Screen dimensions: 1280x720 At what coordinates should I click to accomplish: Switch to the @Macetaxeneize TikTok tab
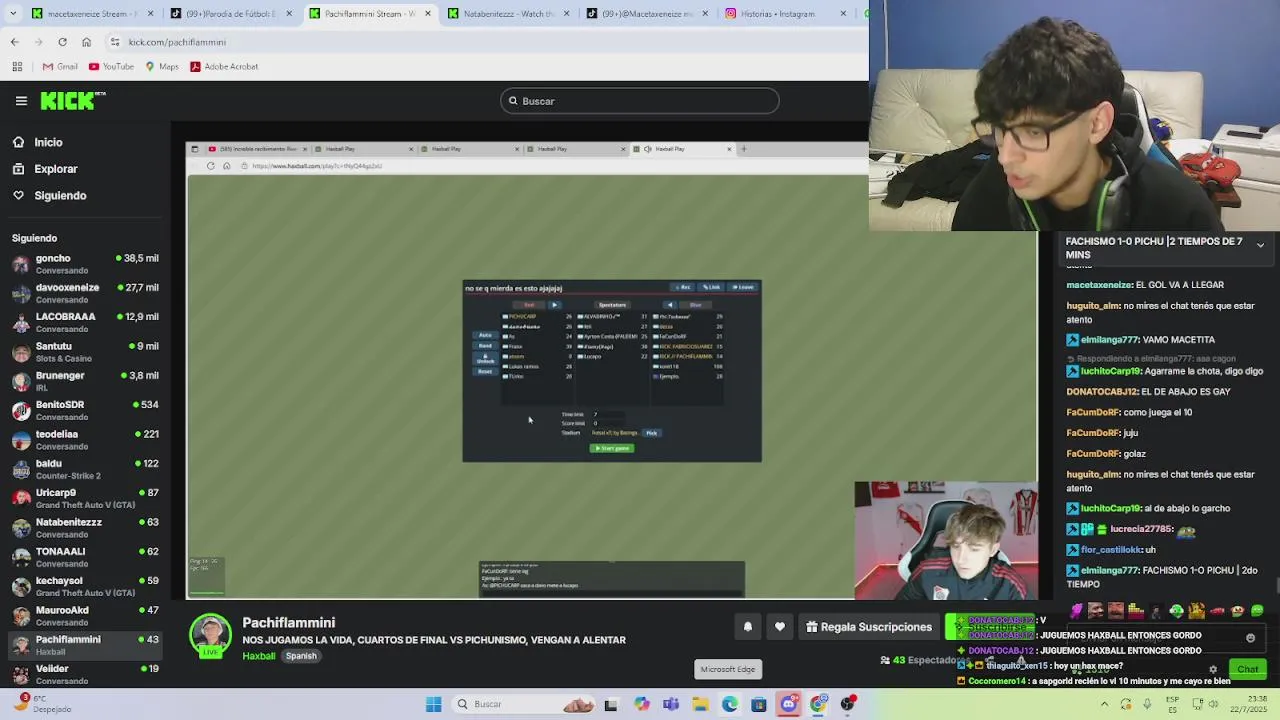pyautogui.click(x=647, y=14)
